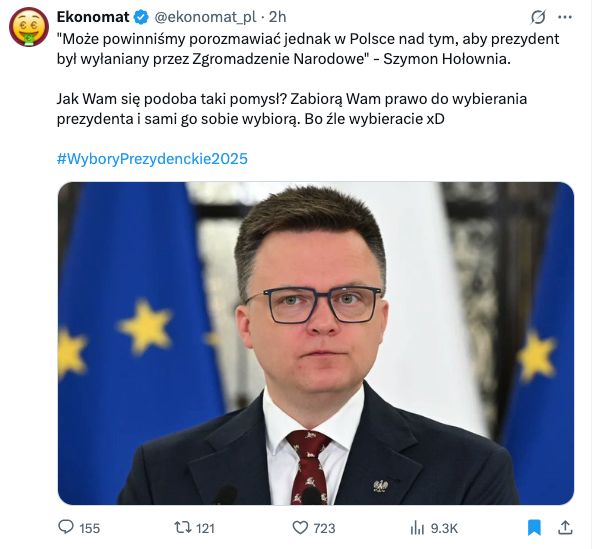Image resolution: width=597 pixels, height=549 pixels.
Task: Open the Grok explain post icon
Action: coord(538,17)
